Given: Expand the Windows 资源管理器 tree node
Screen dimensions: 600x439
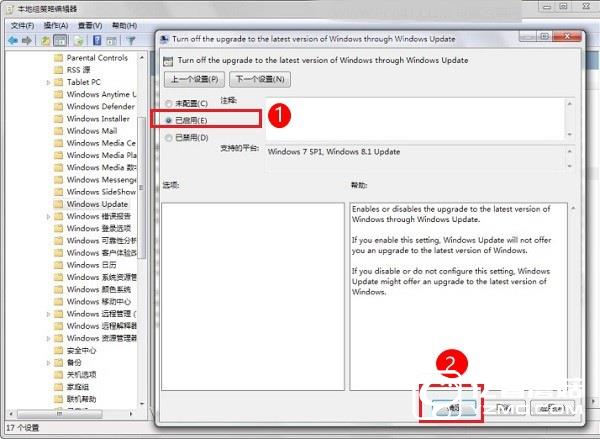Looking at the screenshot, I should point(48,338).
